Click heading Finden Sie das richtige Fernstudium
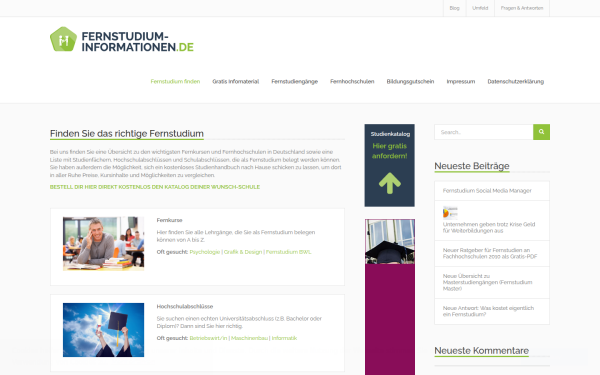Viewport: 600px width, 375px height. (x=127, y=134)
